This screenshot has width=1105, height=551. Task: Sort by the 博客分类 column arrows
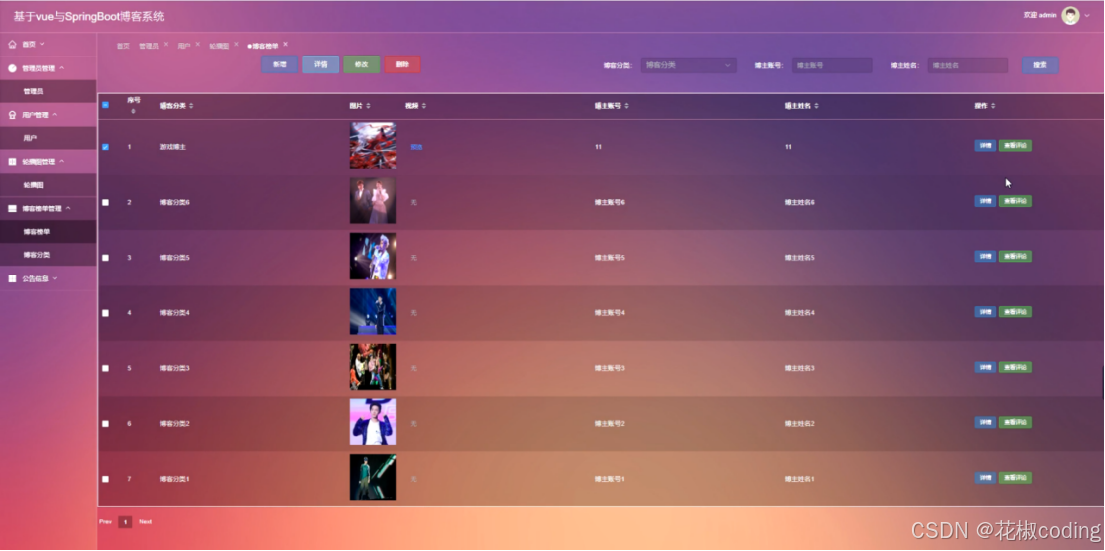point(191,106)
